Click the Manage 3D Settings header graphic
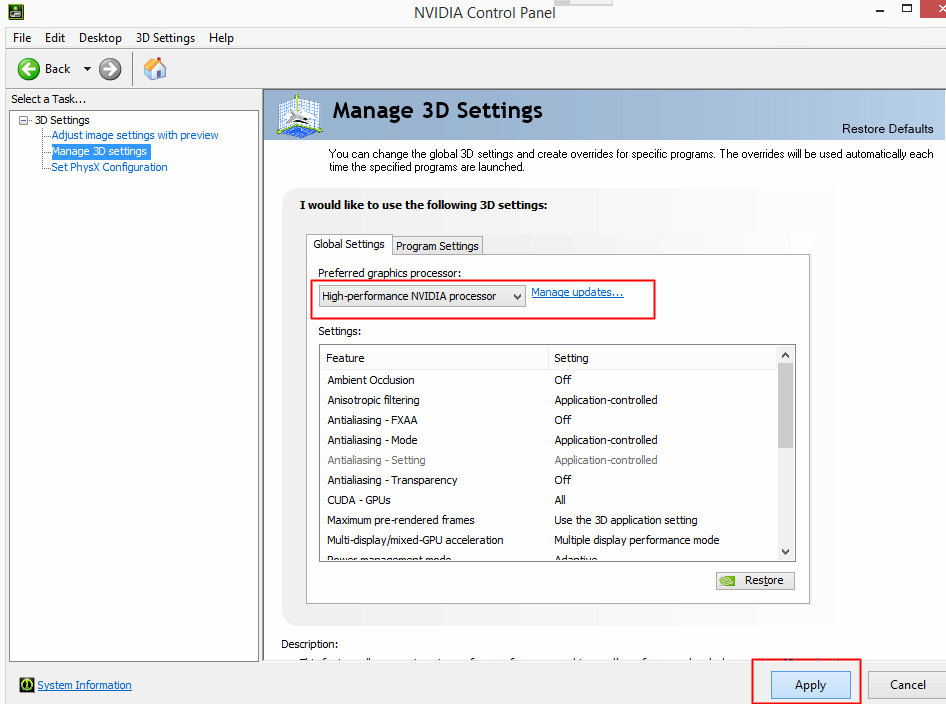Viewport: 946px width, 704px height. coord(299,115)
